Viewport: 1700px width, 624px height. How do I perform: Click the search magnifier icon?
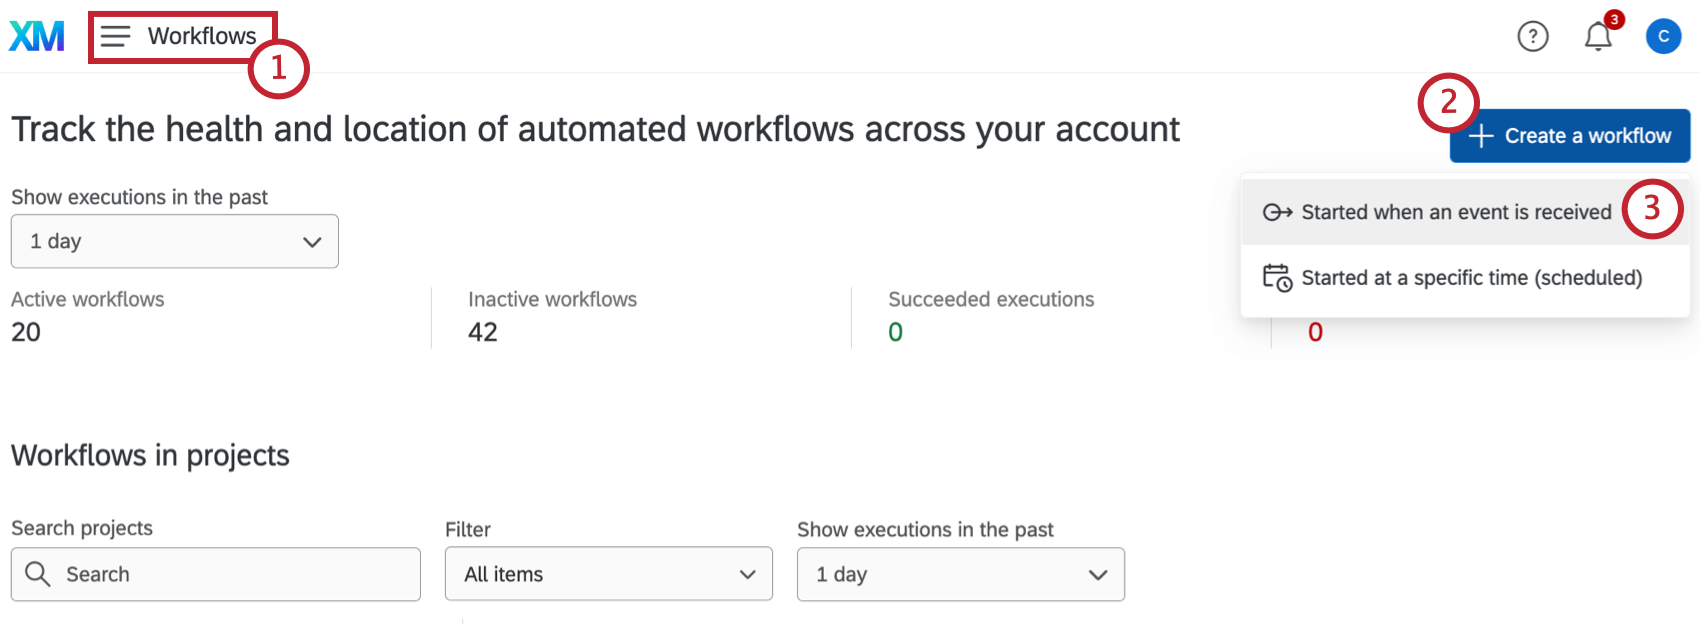point(38,574)
